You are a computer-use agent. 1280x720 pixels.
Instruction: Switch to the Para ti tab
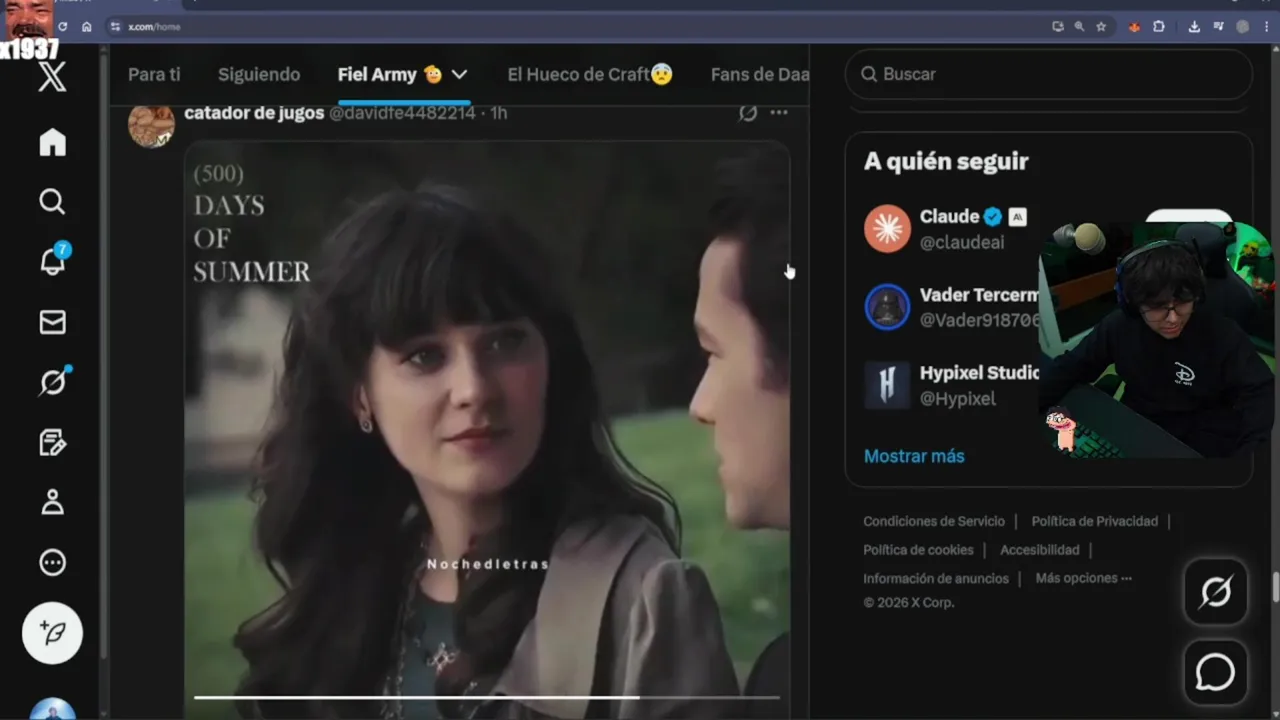[154, 74]
